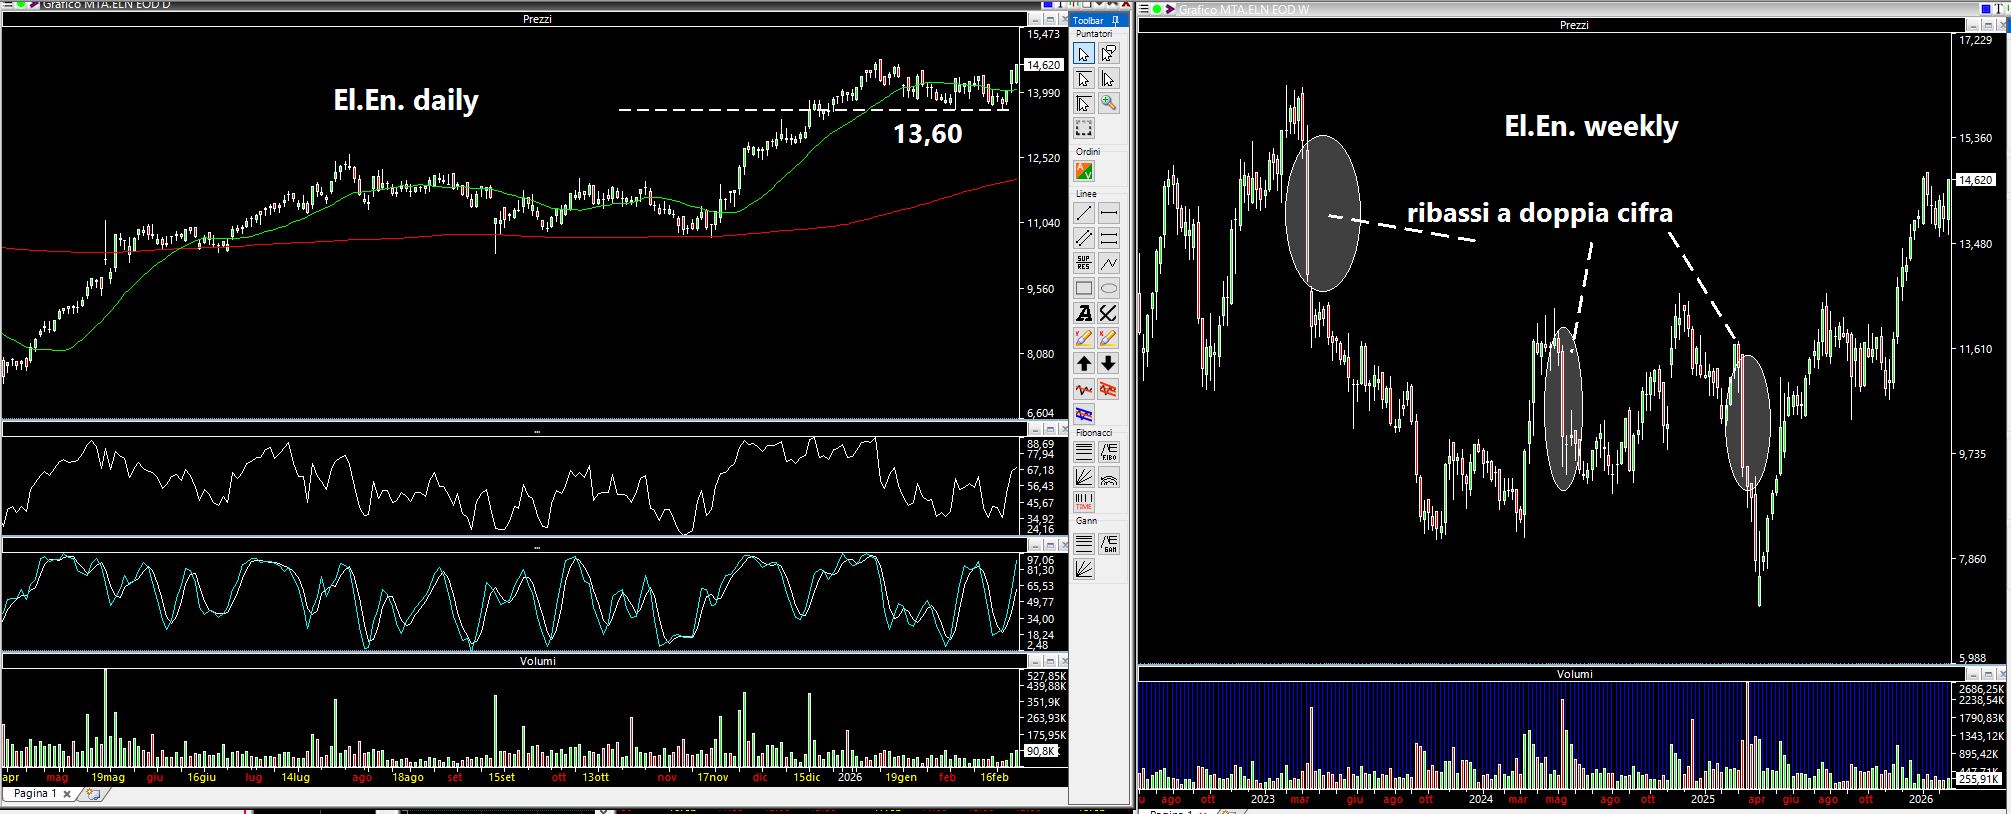Click the 15,473 price level on daily axis
Image resolution: width=2011 pixels, height=814 pixels.
point(1044,34)
